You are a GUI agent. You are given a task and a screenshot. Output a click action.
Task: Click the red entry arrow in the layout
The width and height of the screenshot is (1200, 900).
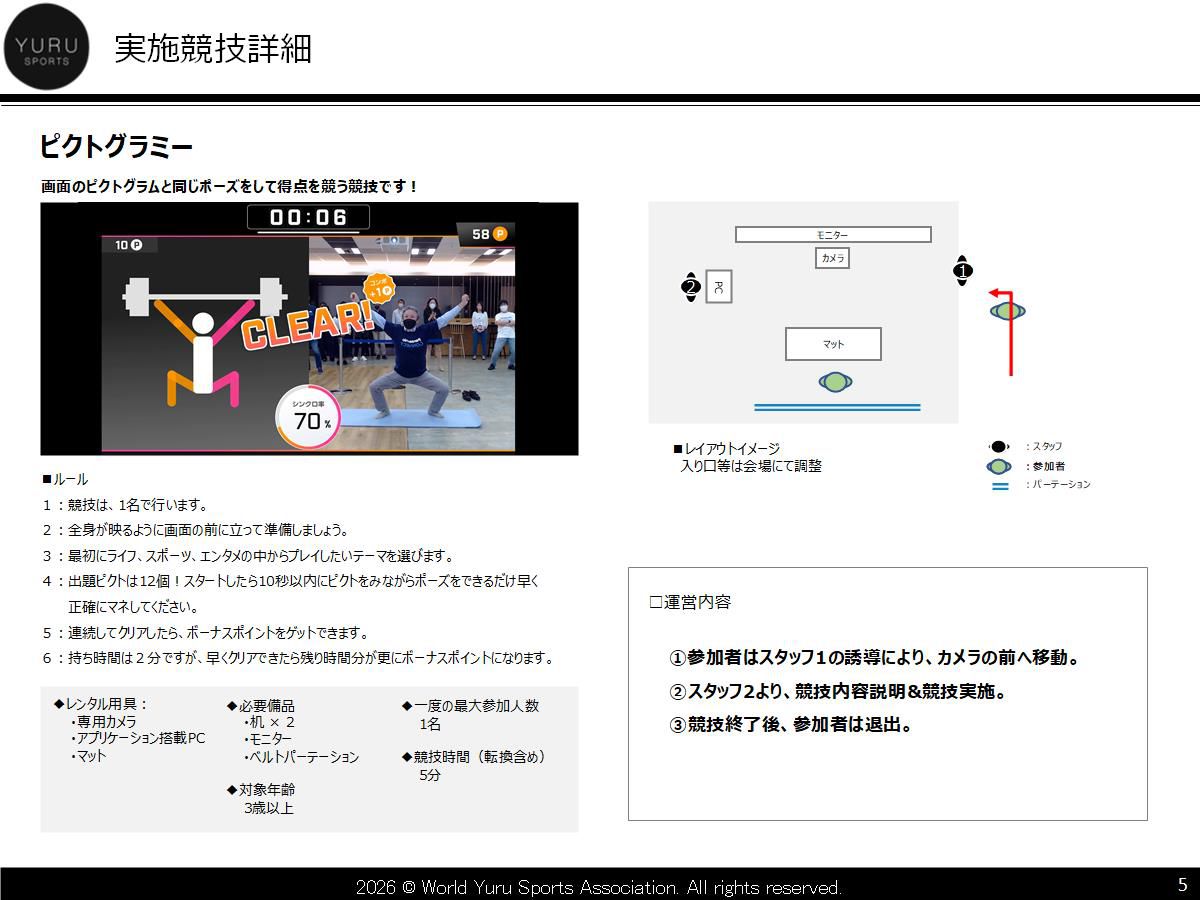coord(1002,332)
